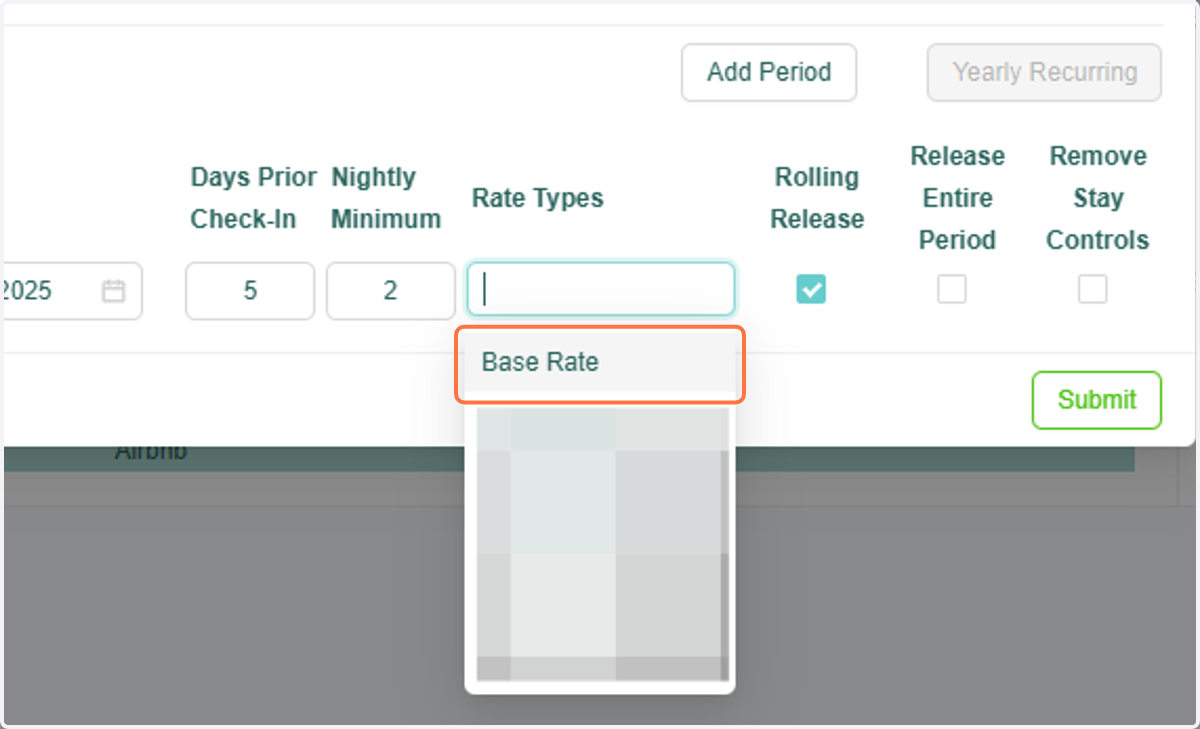Select Base Rate from dropdown list

click(600, 363)
